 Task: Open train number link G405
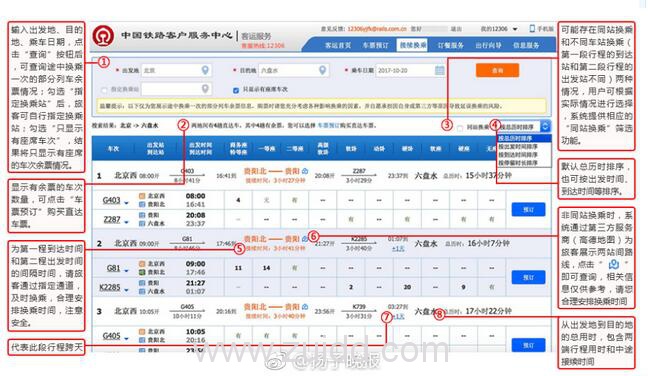tap(112, 336)
